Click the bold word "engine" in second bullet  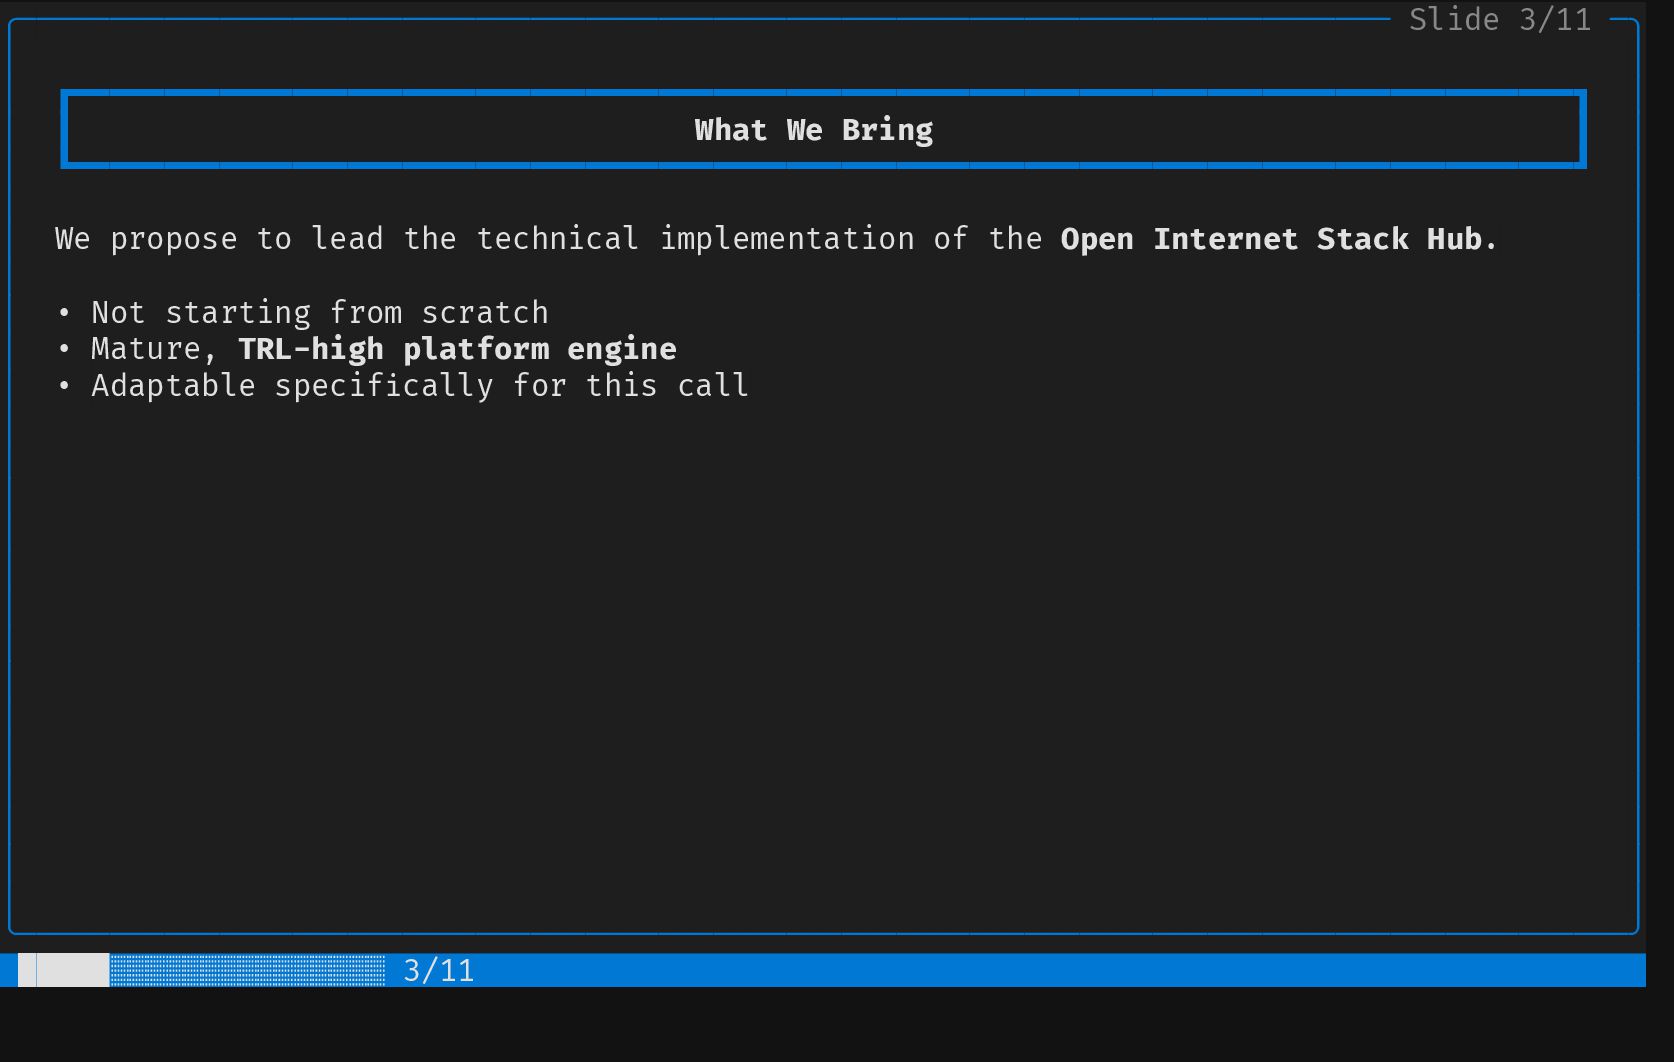tap(622, 349)
